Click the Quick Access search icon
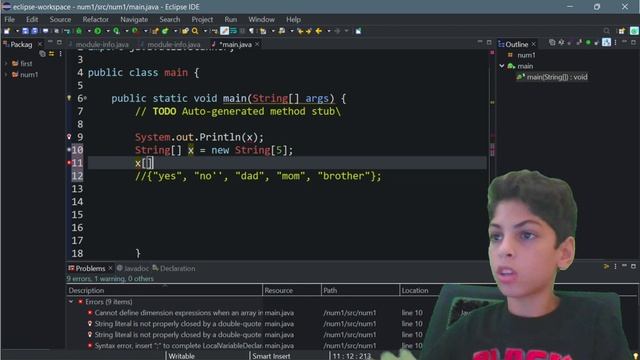Image resolution: width=640 pixels, height=360 pixels. 607,31
